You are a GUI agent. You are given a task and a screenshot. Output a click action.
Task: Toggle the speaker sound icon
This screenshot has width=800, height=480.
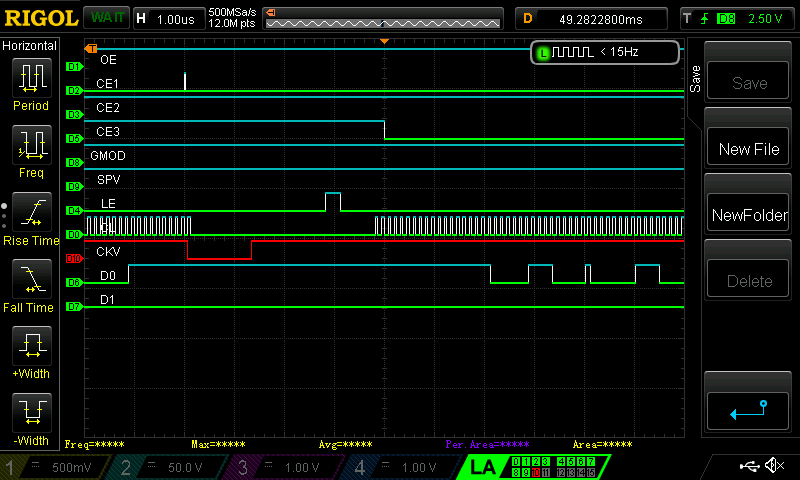(773, 466)
